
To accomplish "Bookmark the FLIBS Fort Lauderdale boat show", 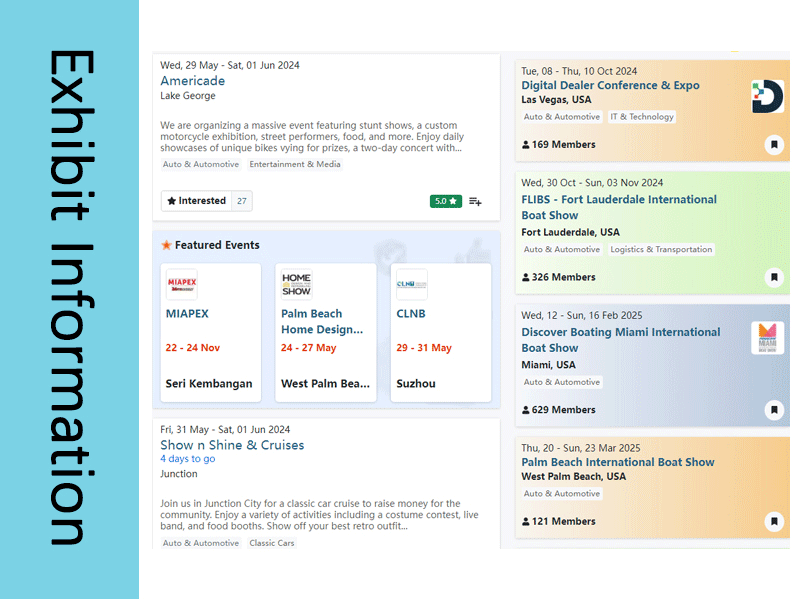I will pyautogui.click(x=773, y=277).
